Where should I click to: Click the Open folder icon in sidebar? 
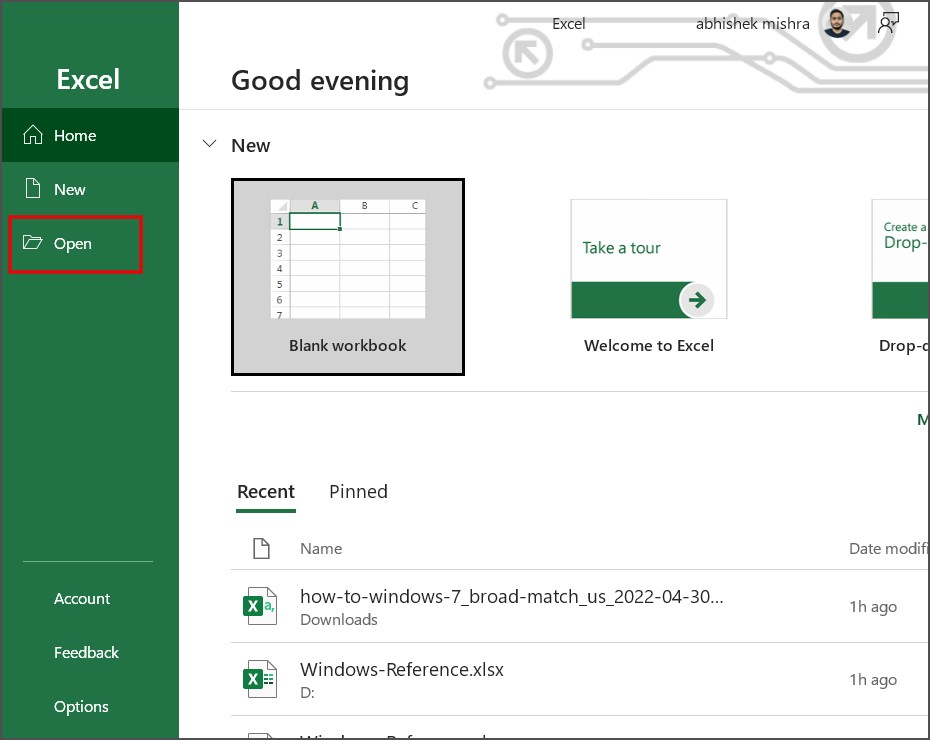click(x=33, y=243)
